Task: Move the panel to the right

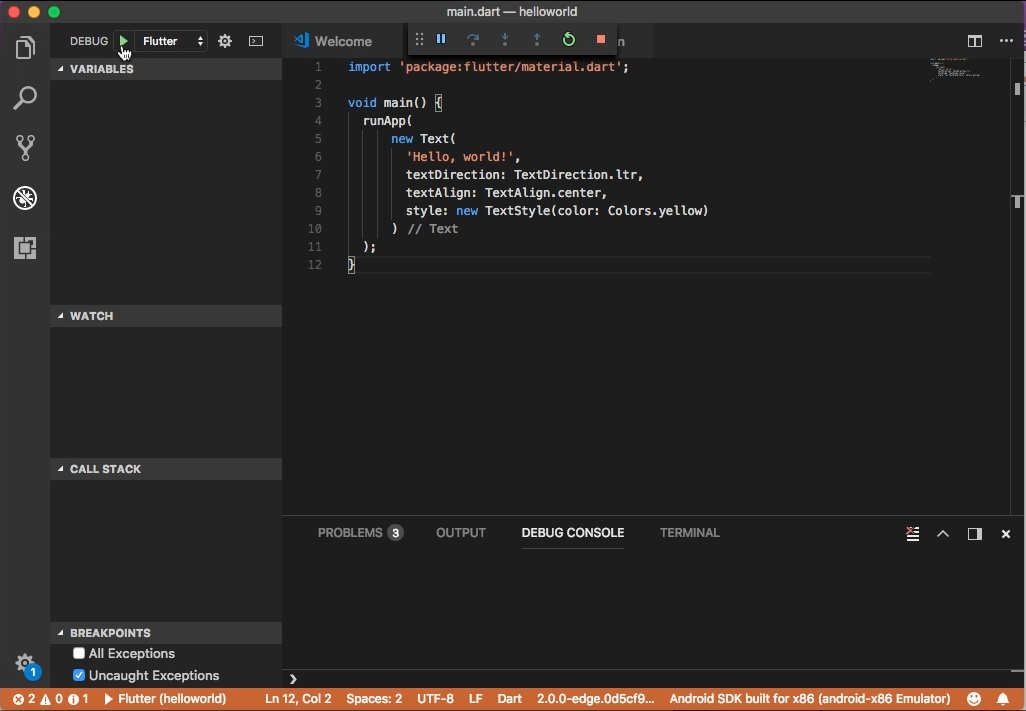Action: point(974,534)
